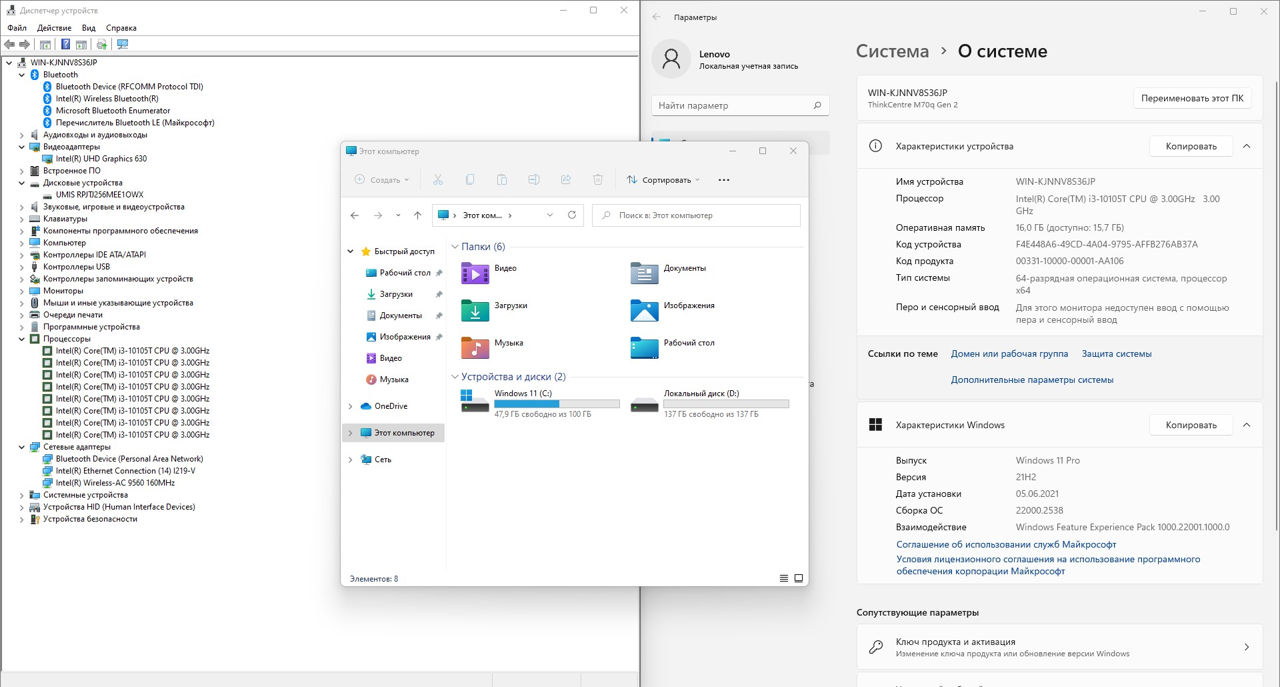Collapse the Bluetooth tree node
The width and height of the screenshot is (1280, 687).
(x=22, y=75)
